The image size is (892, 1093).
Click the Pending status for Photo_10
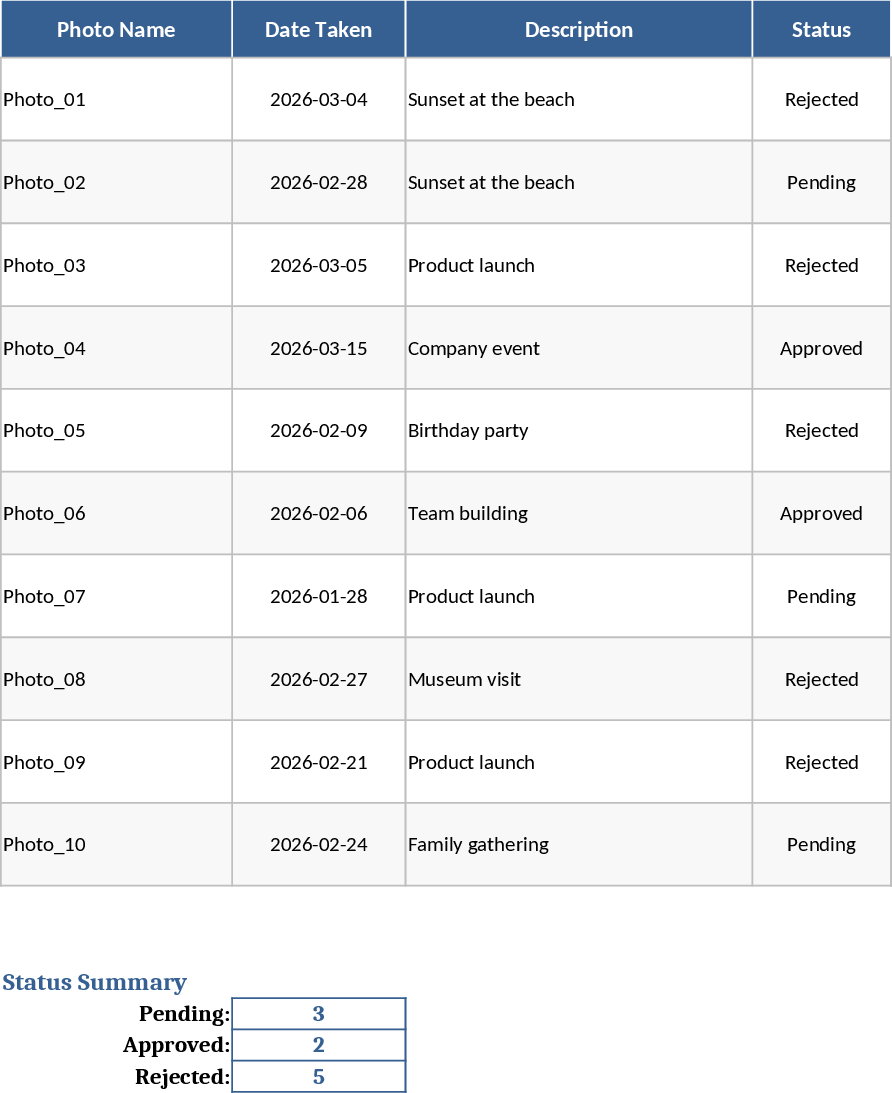[x=821, y=844]
